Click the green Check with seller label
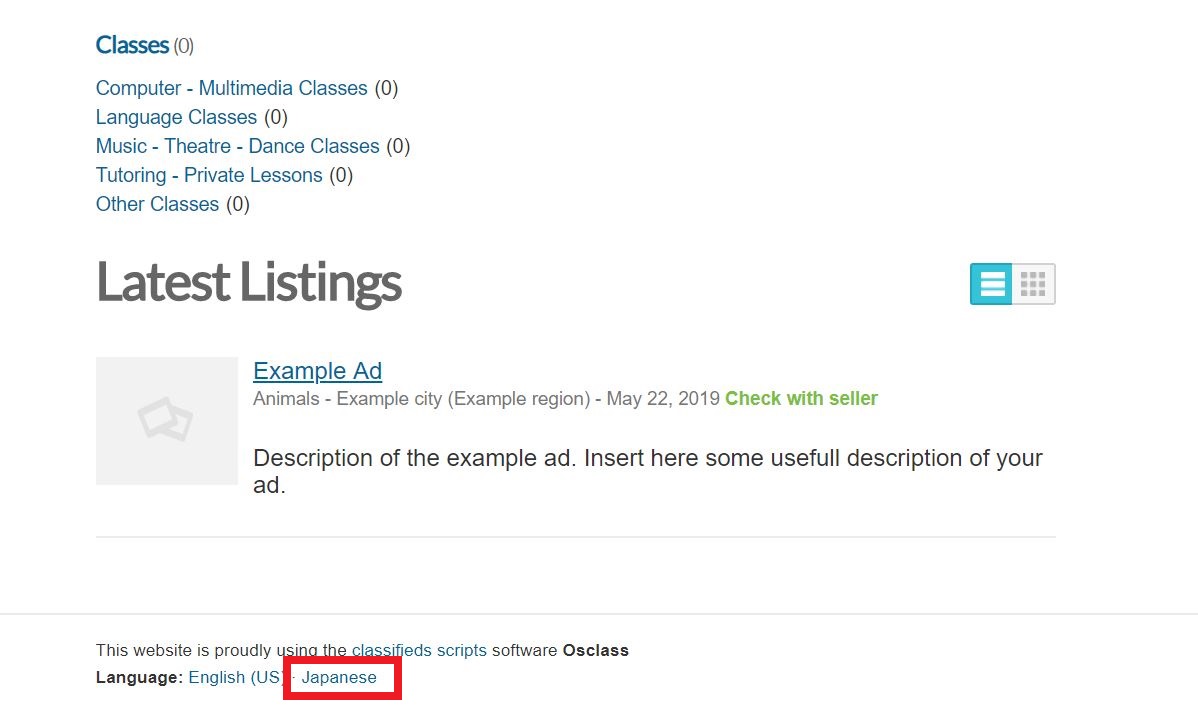This screenshot has width=1198, height=718. click(801, 398)
